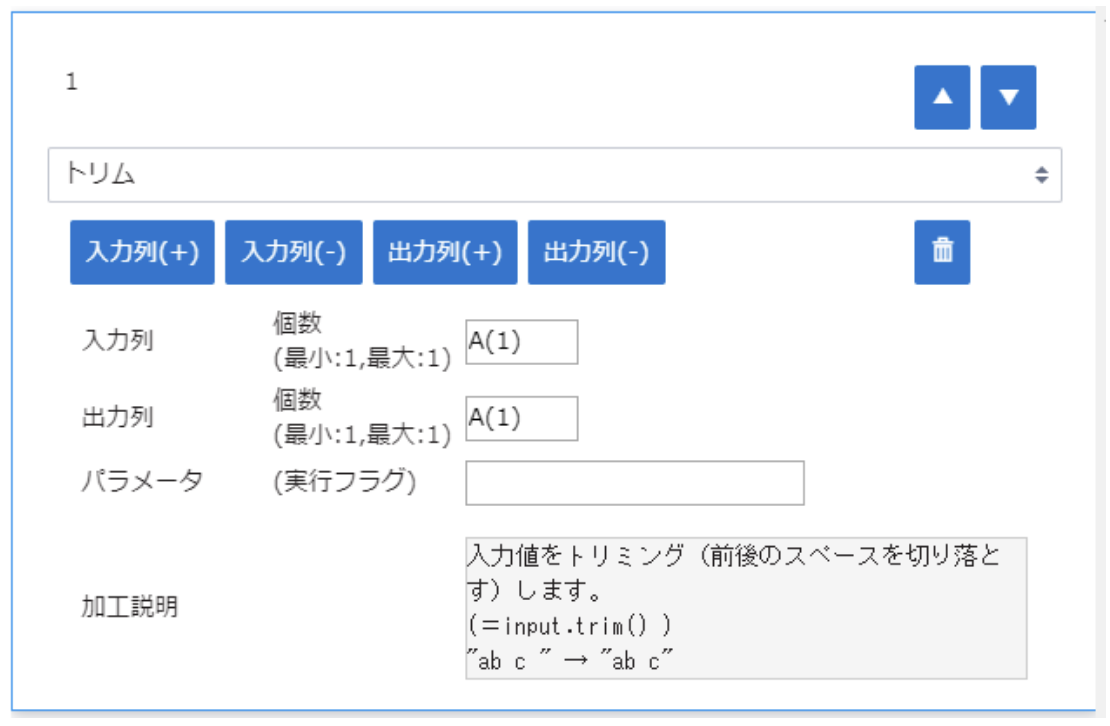Click the 加工説明 row label
The width and height of the screenshot is (1110, 726).
[x=130, y=607]
